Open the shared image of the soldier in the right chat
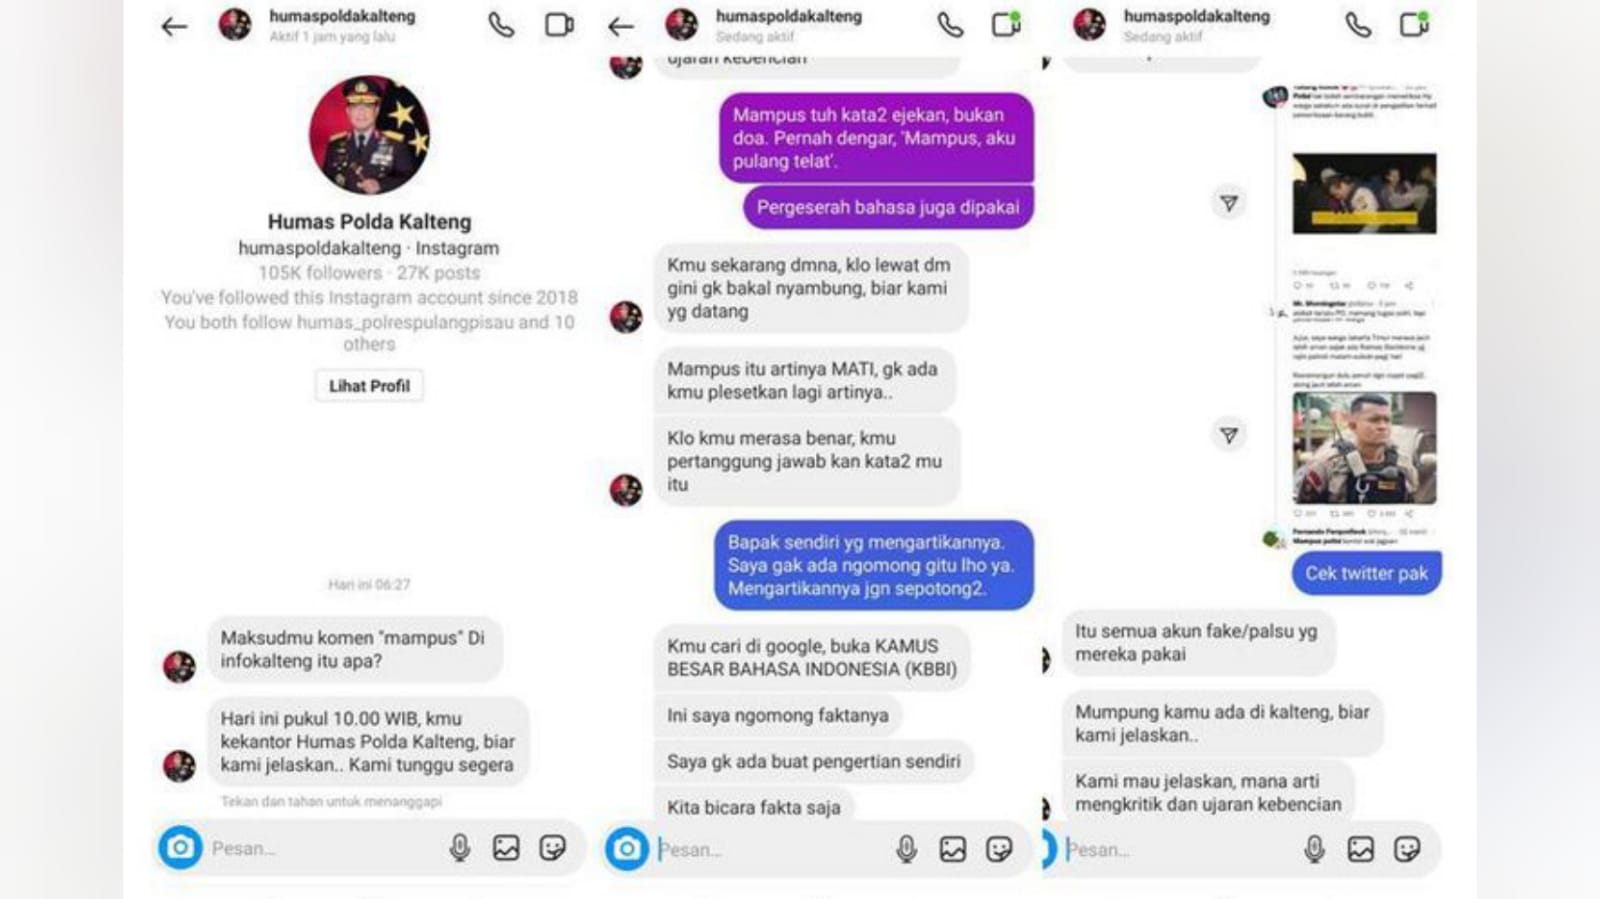The image size is (1600, 899). 1364,448
